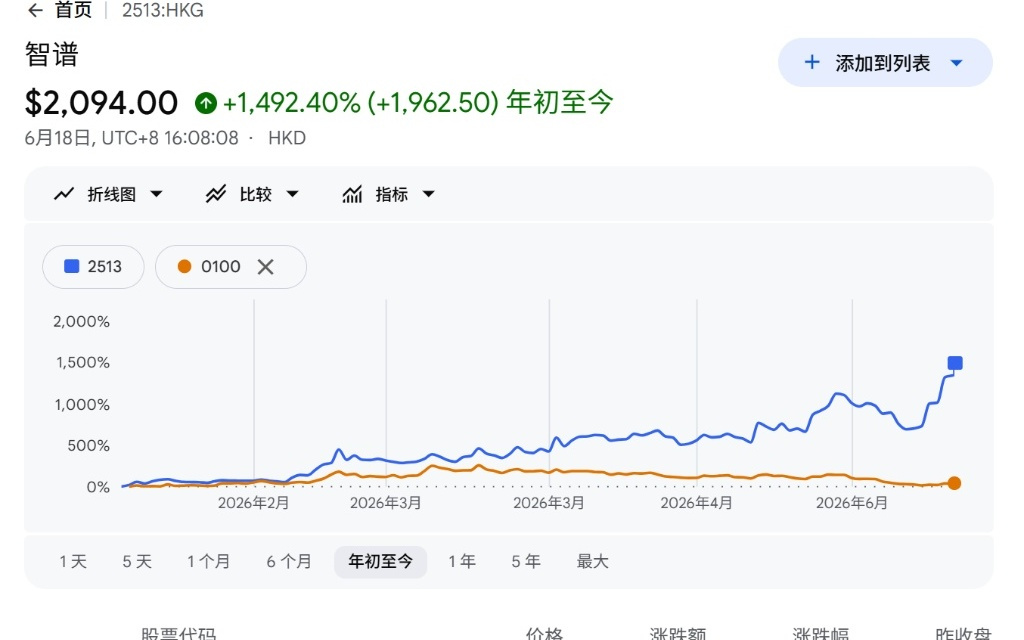Click the blue end marker on chart
This screenshot has height=640, width=1024.
pos(955,363)
